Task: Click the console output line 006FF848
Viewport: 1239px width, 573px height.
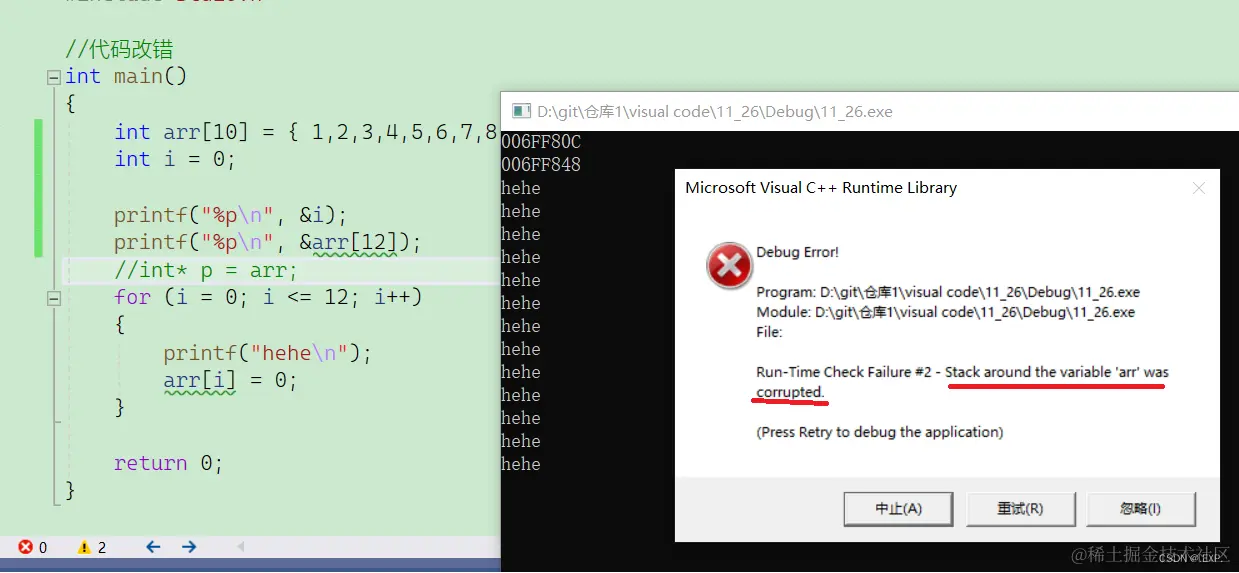Action: coord(541,165)
